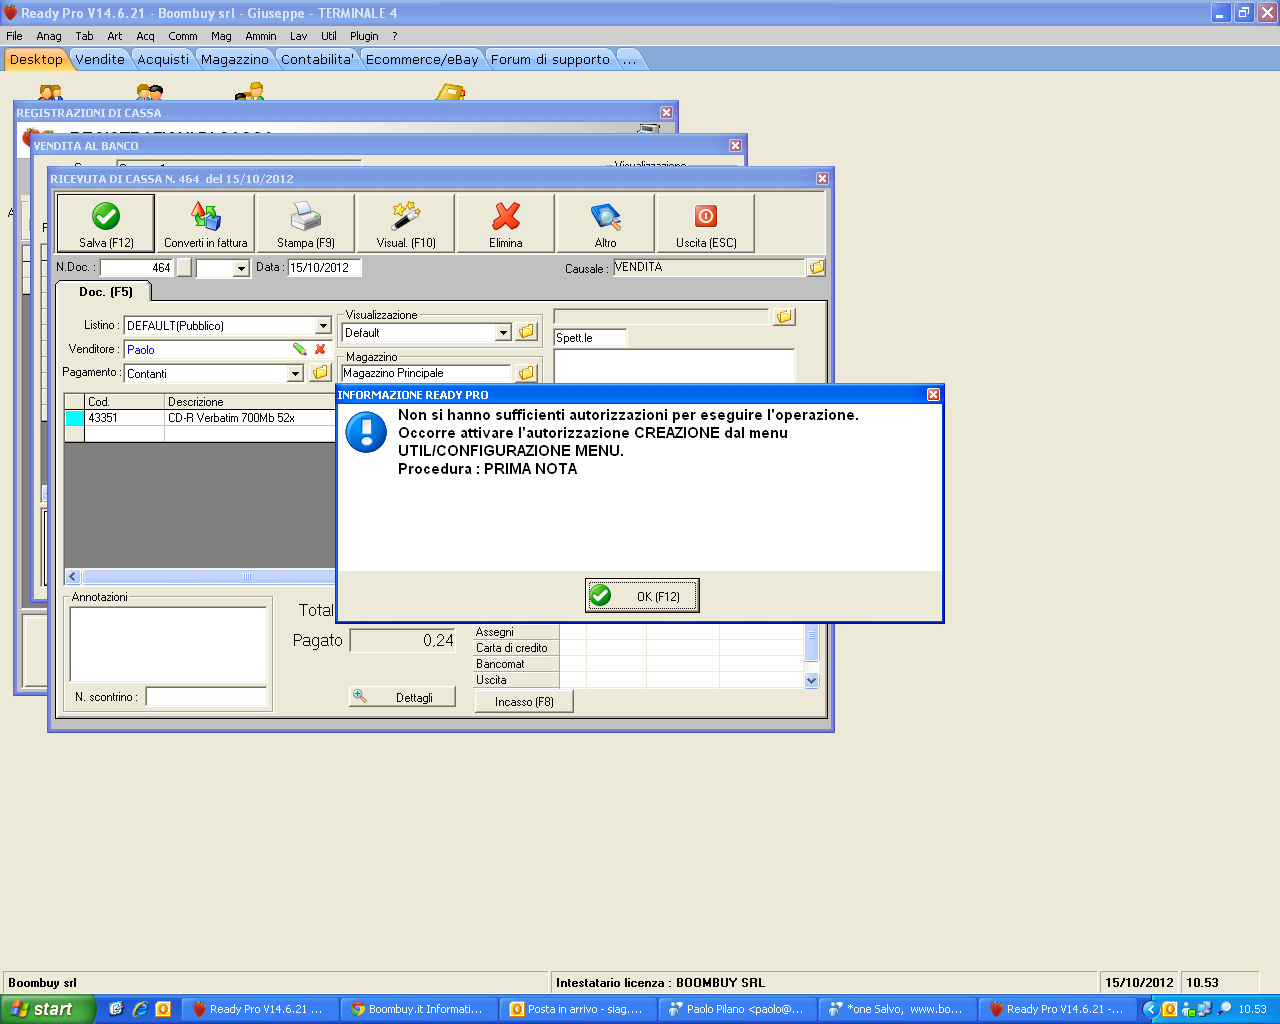Switch to the Contabilita' tab
1280x1024 pixels.
tap(318, 59)
